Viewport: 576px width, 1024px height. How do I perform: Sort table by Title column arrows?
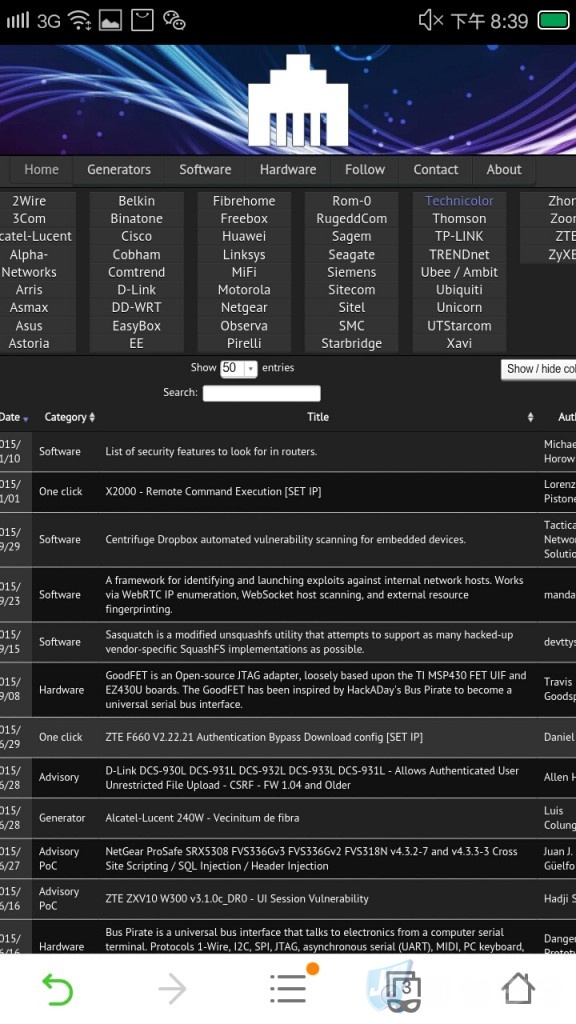pos(530,417)
